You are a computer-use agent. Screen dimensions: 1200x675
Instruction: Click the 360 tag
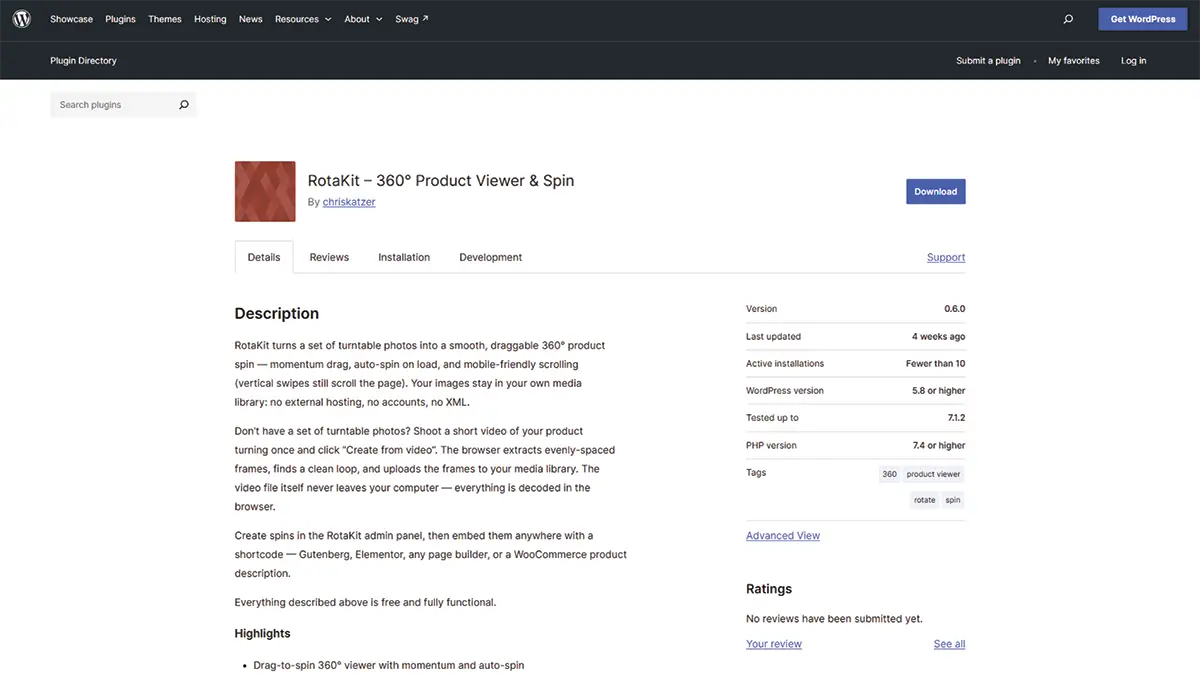[x=890, y=474]
